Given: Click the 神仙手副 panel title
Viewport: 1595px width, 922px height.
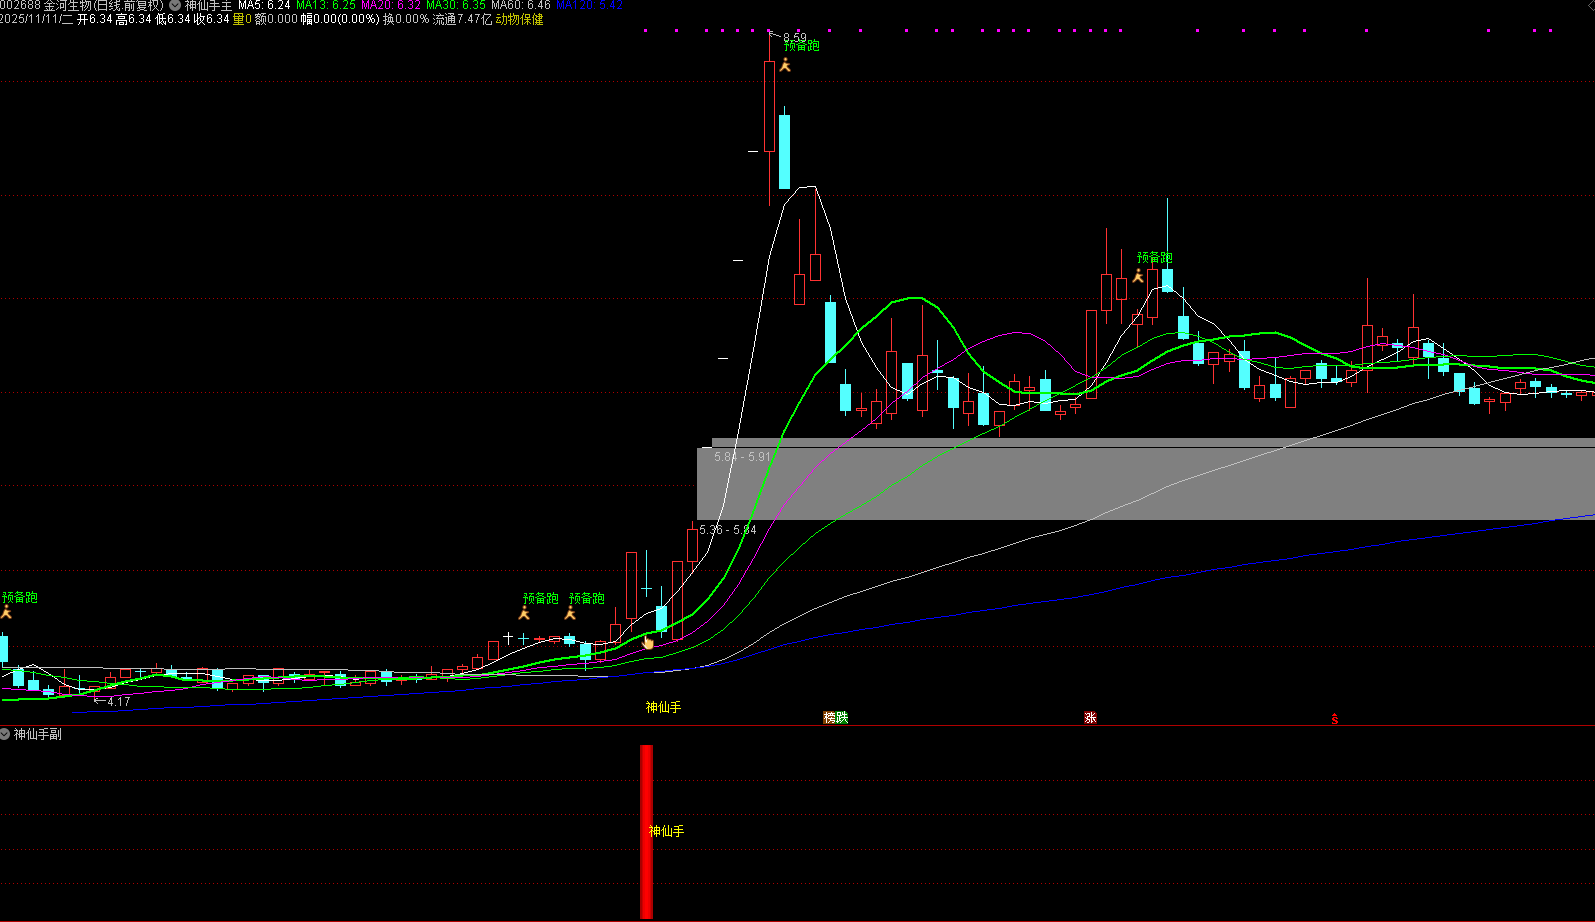Looking at the screenshot, I should tap(38, 734).
